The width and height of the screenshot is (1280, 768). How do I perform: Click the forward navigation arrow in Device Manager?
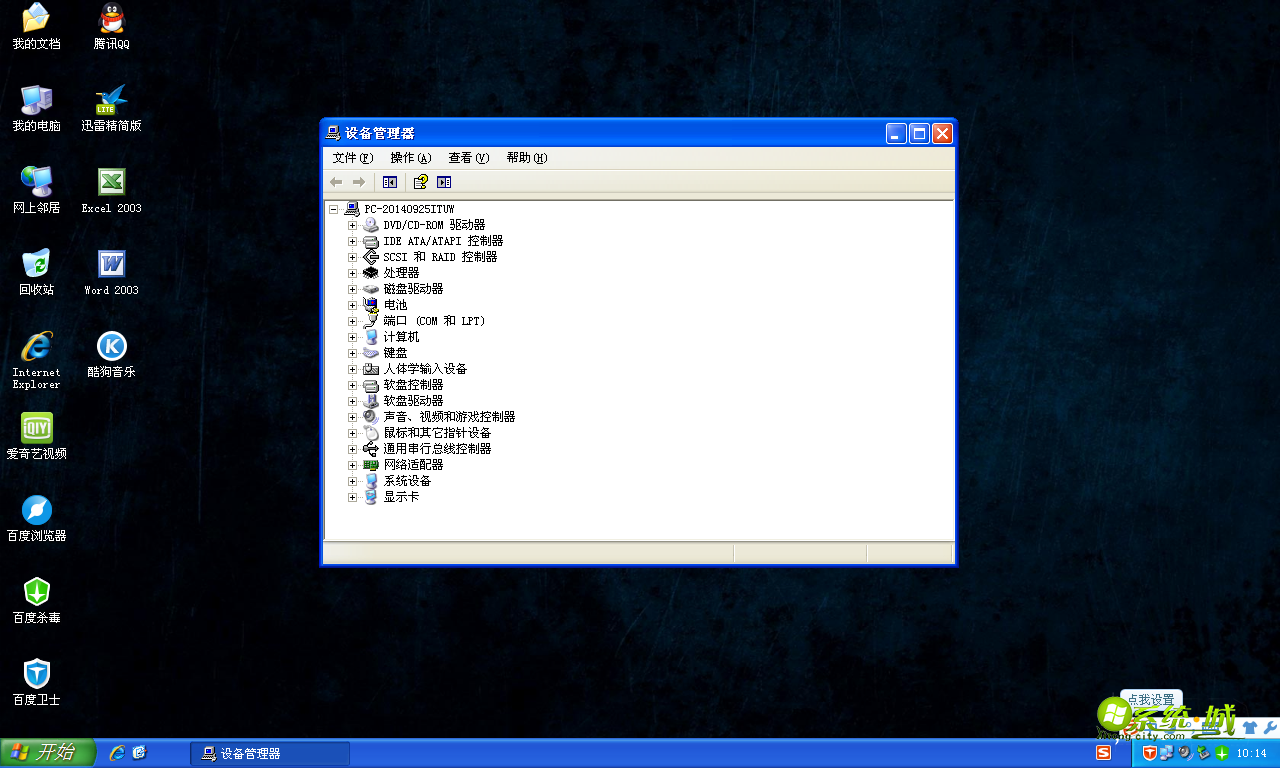point(357,182)
